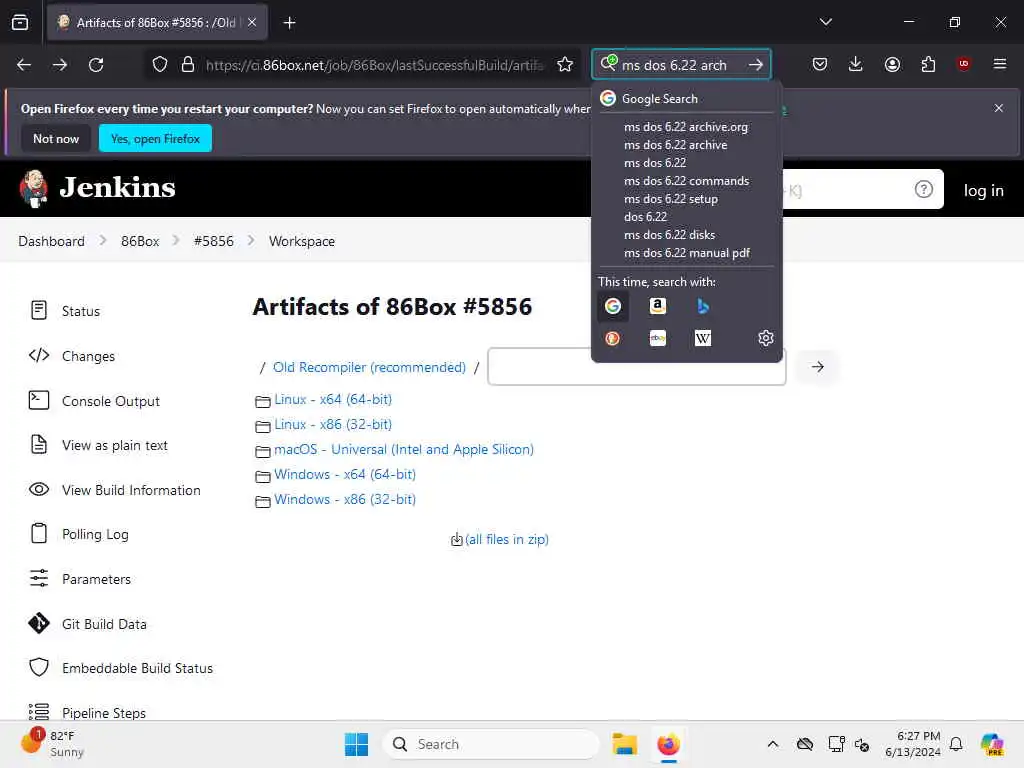Open a new tab
The image size is (1024, 768).
[289, 23]
